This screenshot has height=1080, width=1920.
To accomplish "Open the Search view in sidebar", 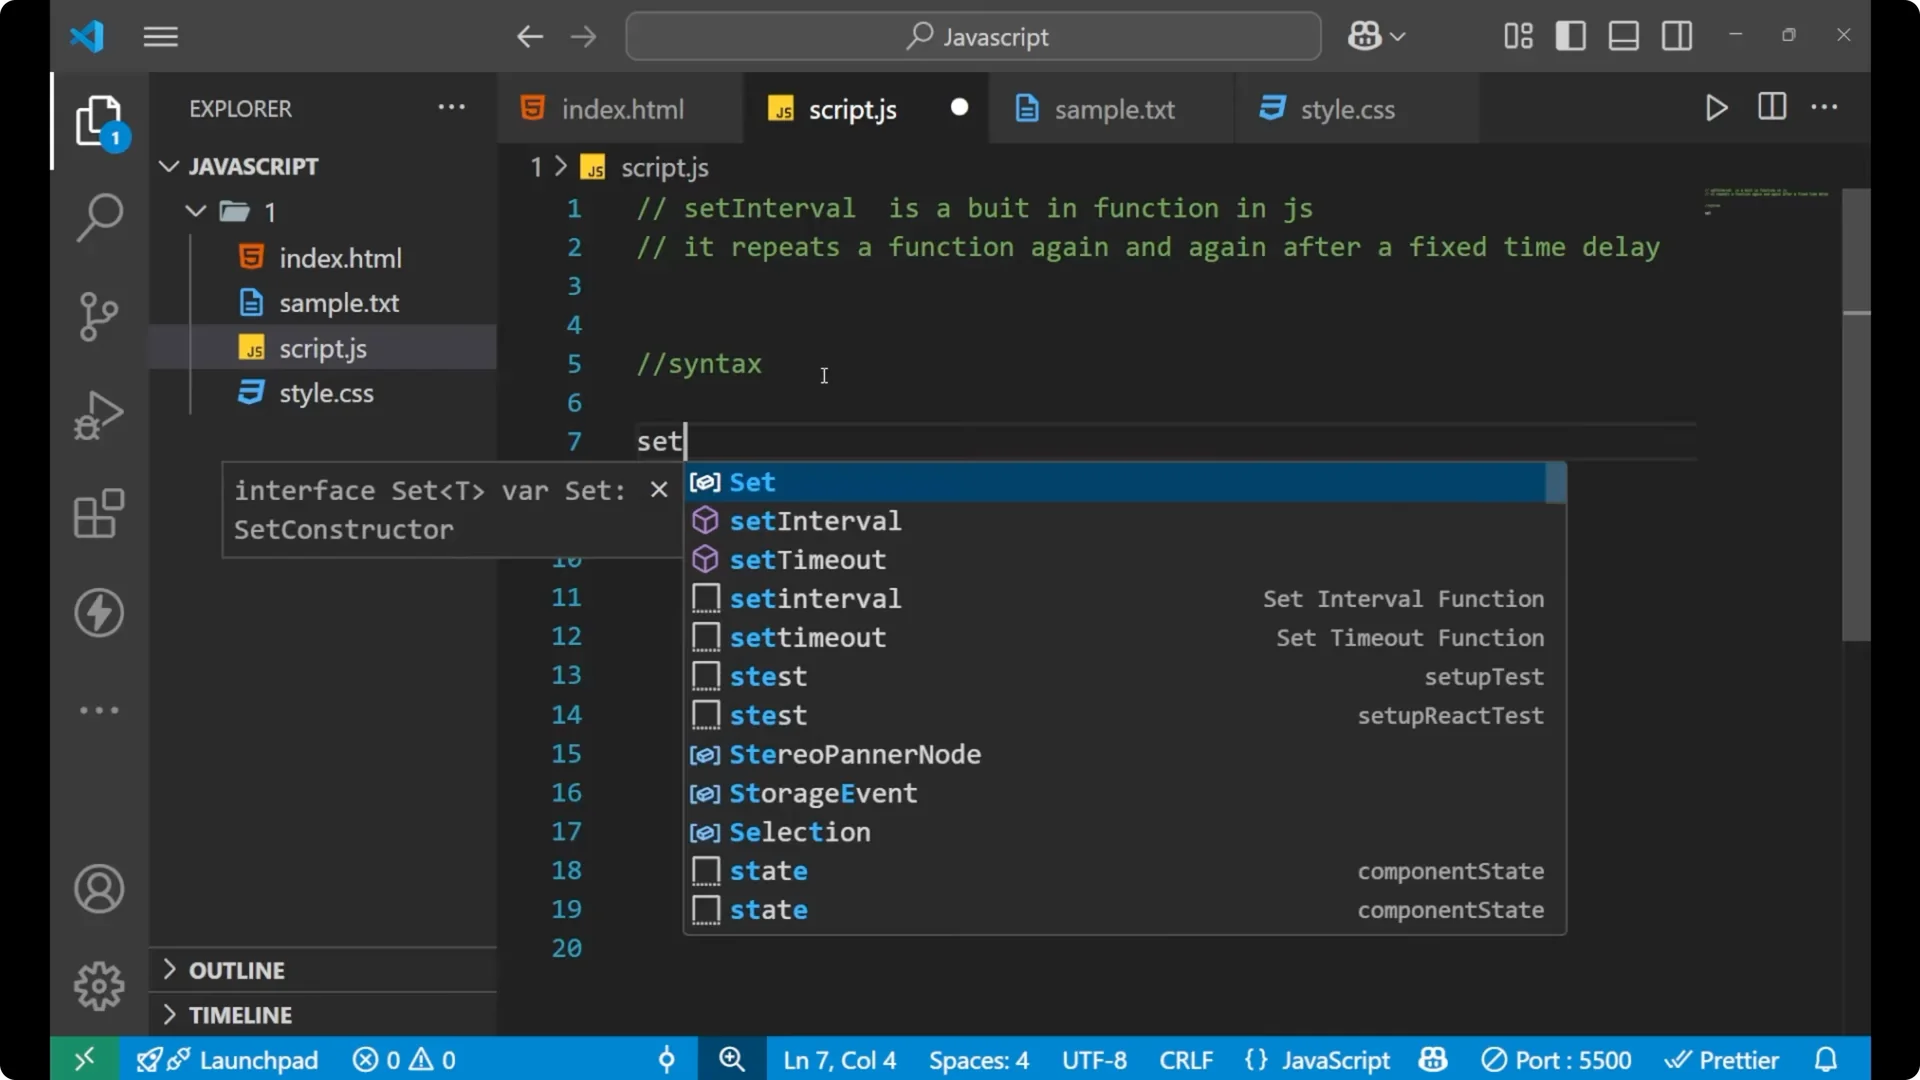I will (98, 217).
